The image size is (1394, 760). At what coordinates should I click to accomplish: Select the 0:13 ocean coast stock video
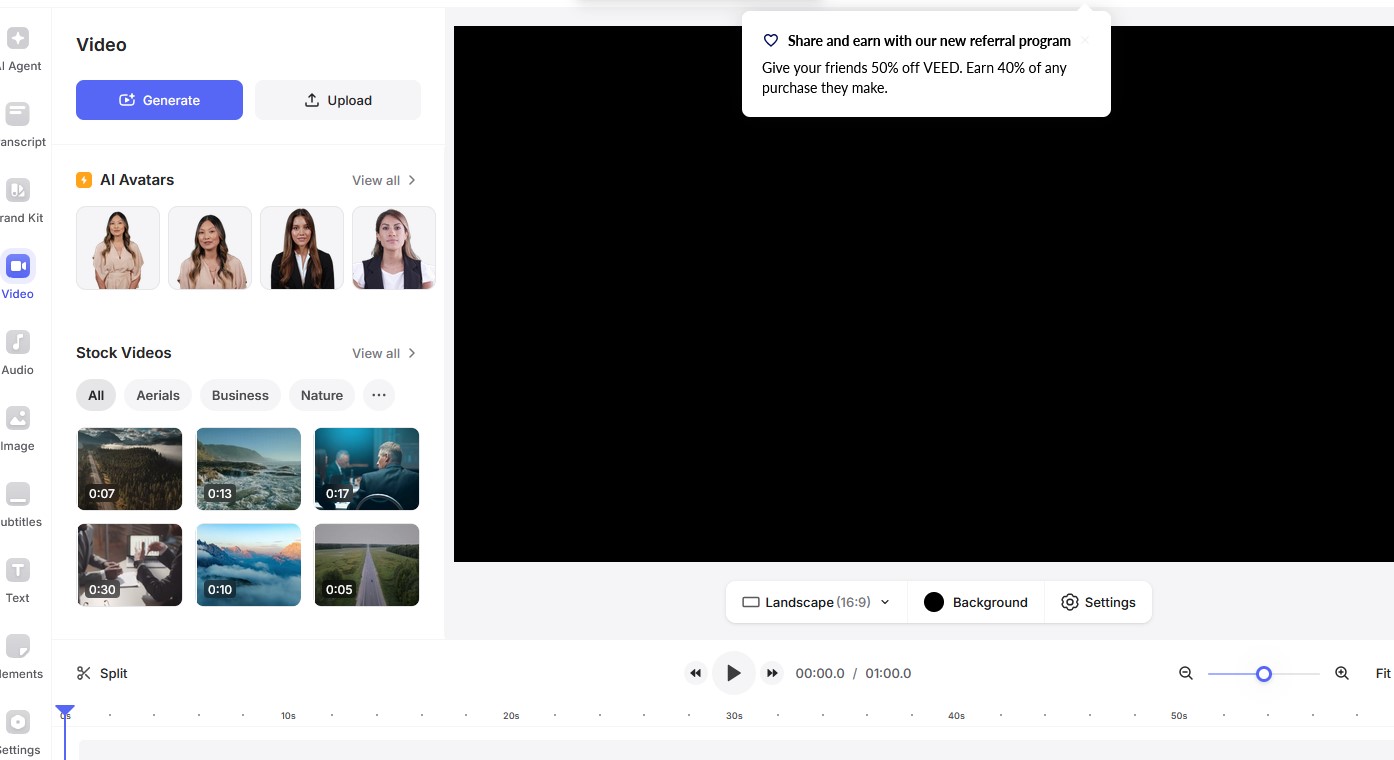coord(248,468)
